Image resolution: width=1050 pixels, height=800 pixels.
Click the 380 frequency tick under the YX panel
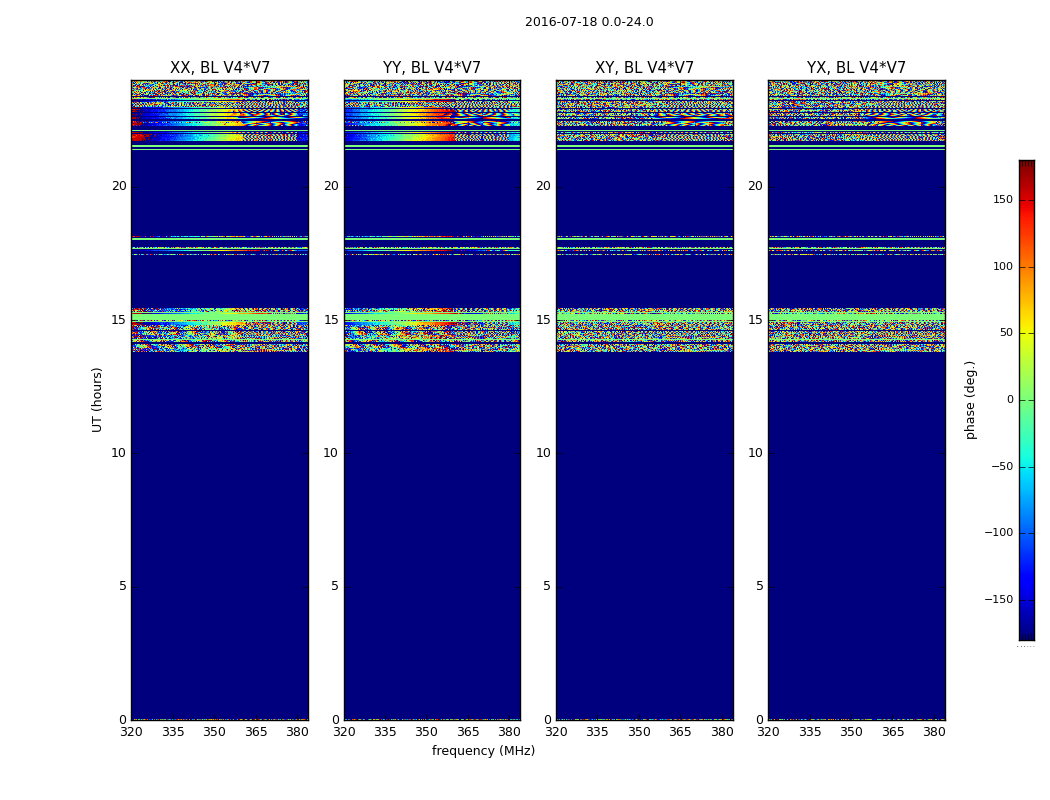click(x=934, y=732)
